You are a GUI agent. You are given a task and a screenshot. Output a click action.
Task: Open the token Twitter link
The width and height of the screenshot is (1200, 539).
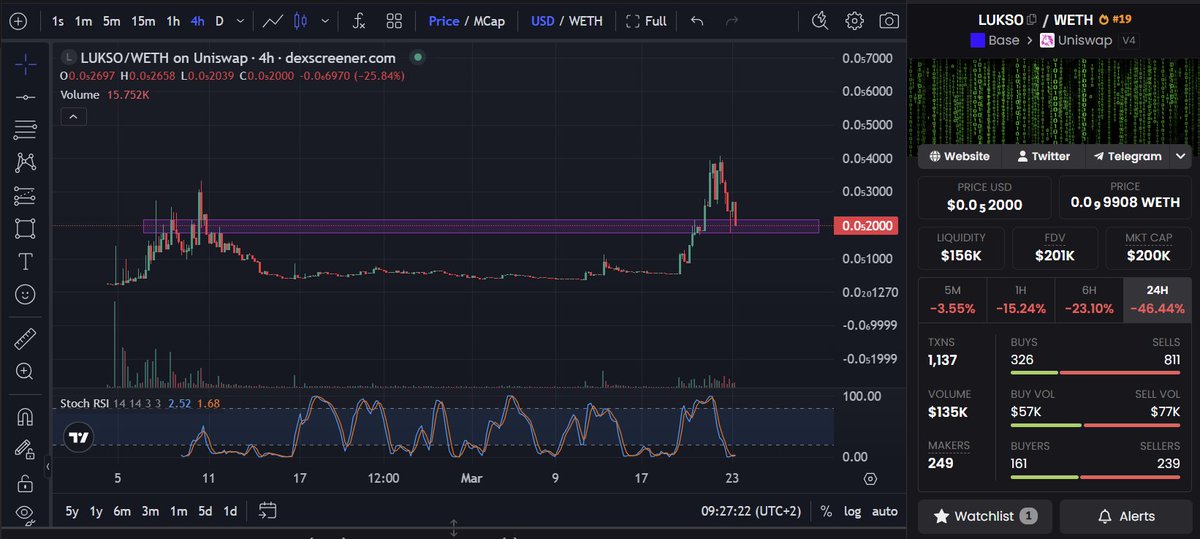click(x=1043, y=157)
